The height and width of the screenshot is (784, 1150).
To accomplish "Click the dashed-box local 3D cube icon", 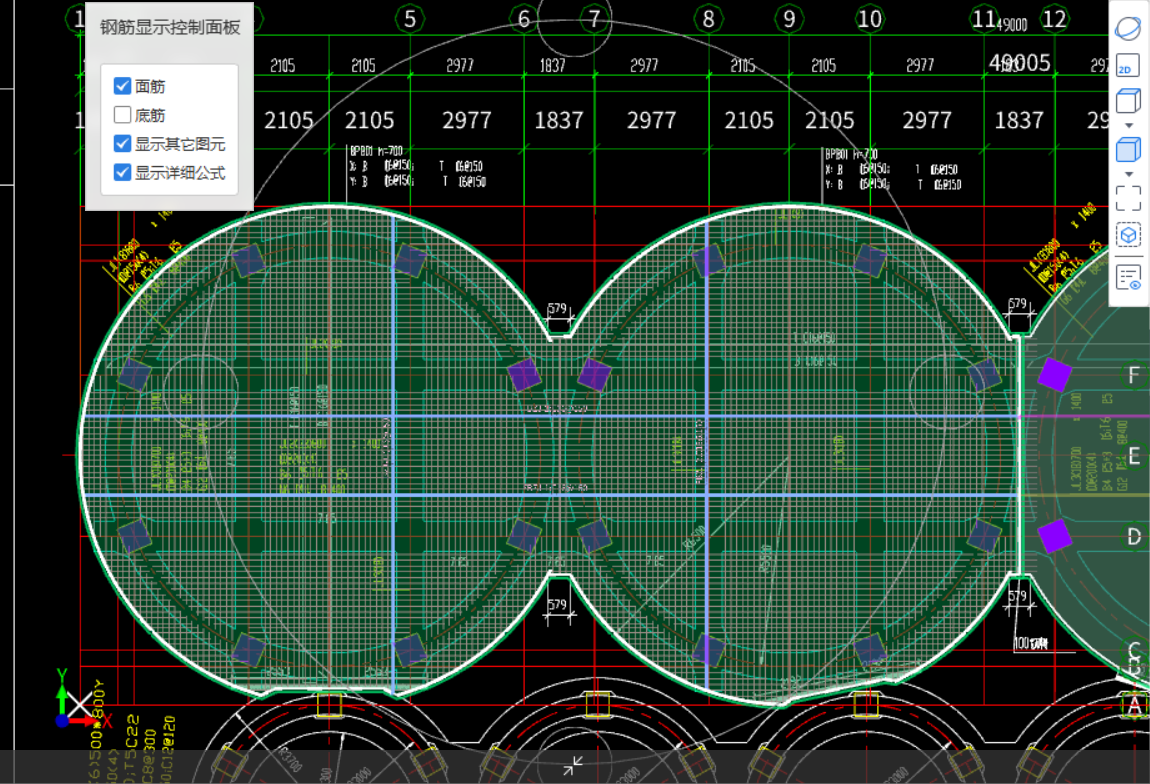I will tap(1128, 235).
